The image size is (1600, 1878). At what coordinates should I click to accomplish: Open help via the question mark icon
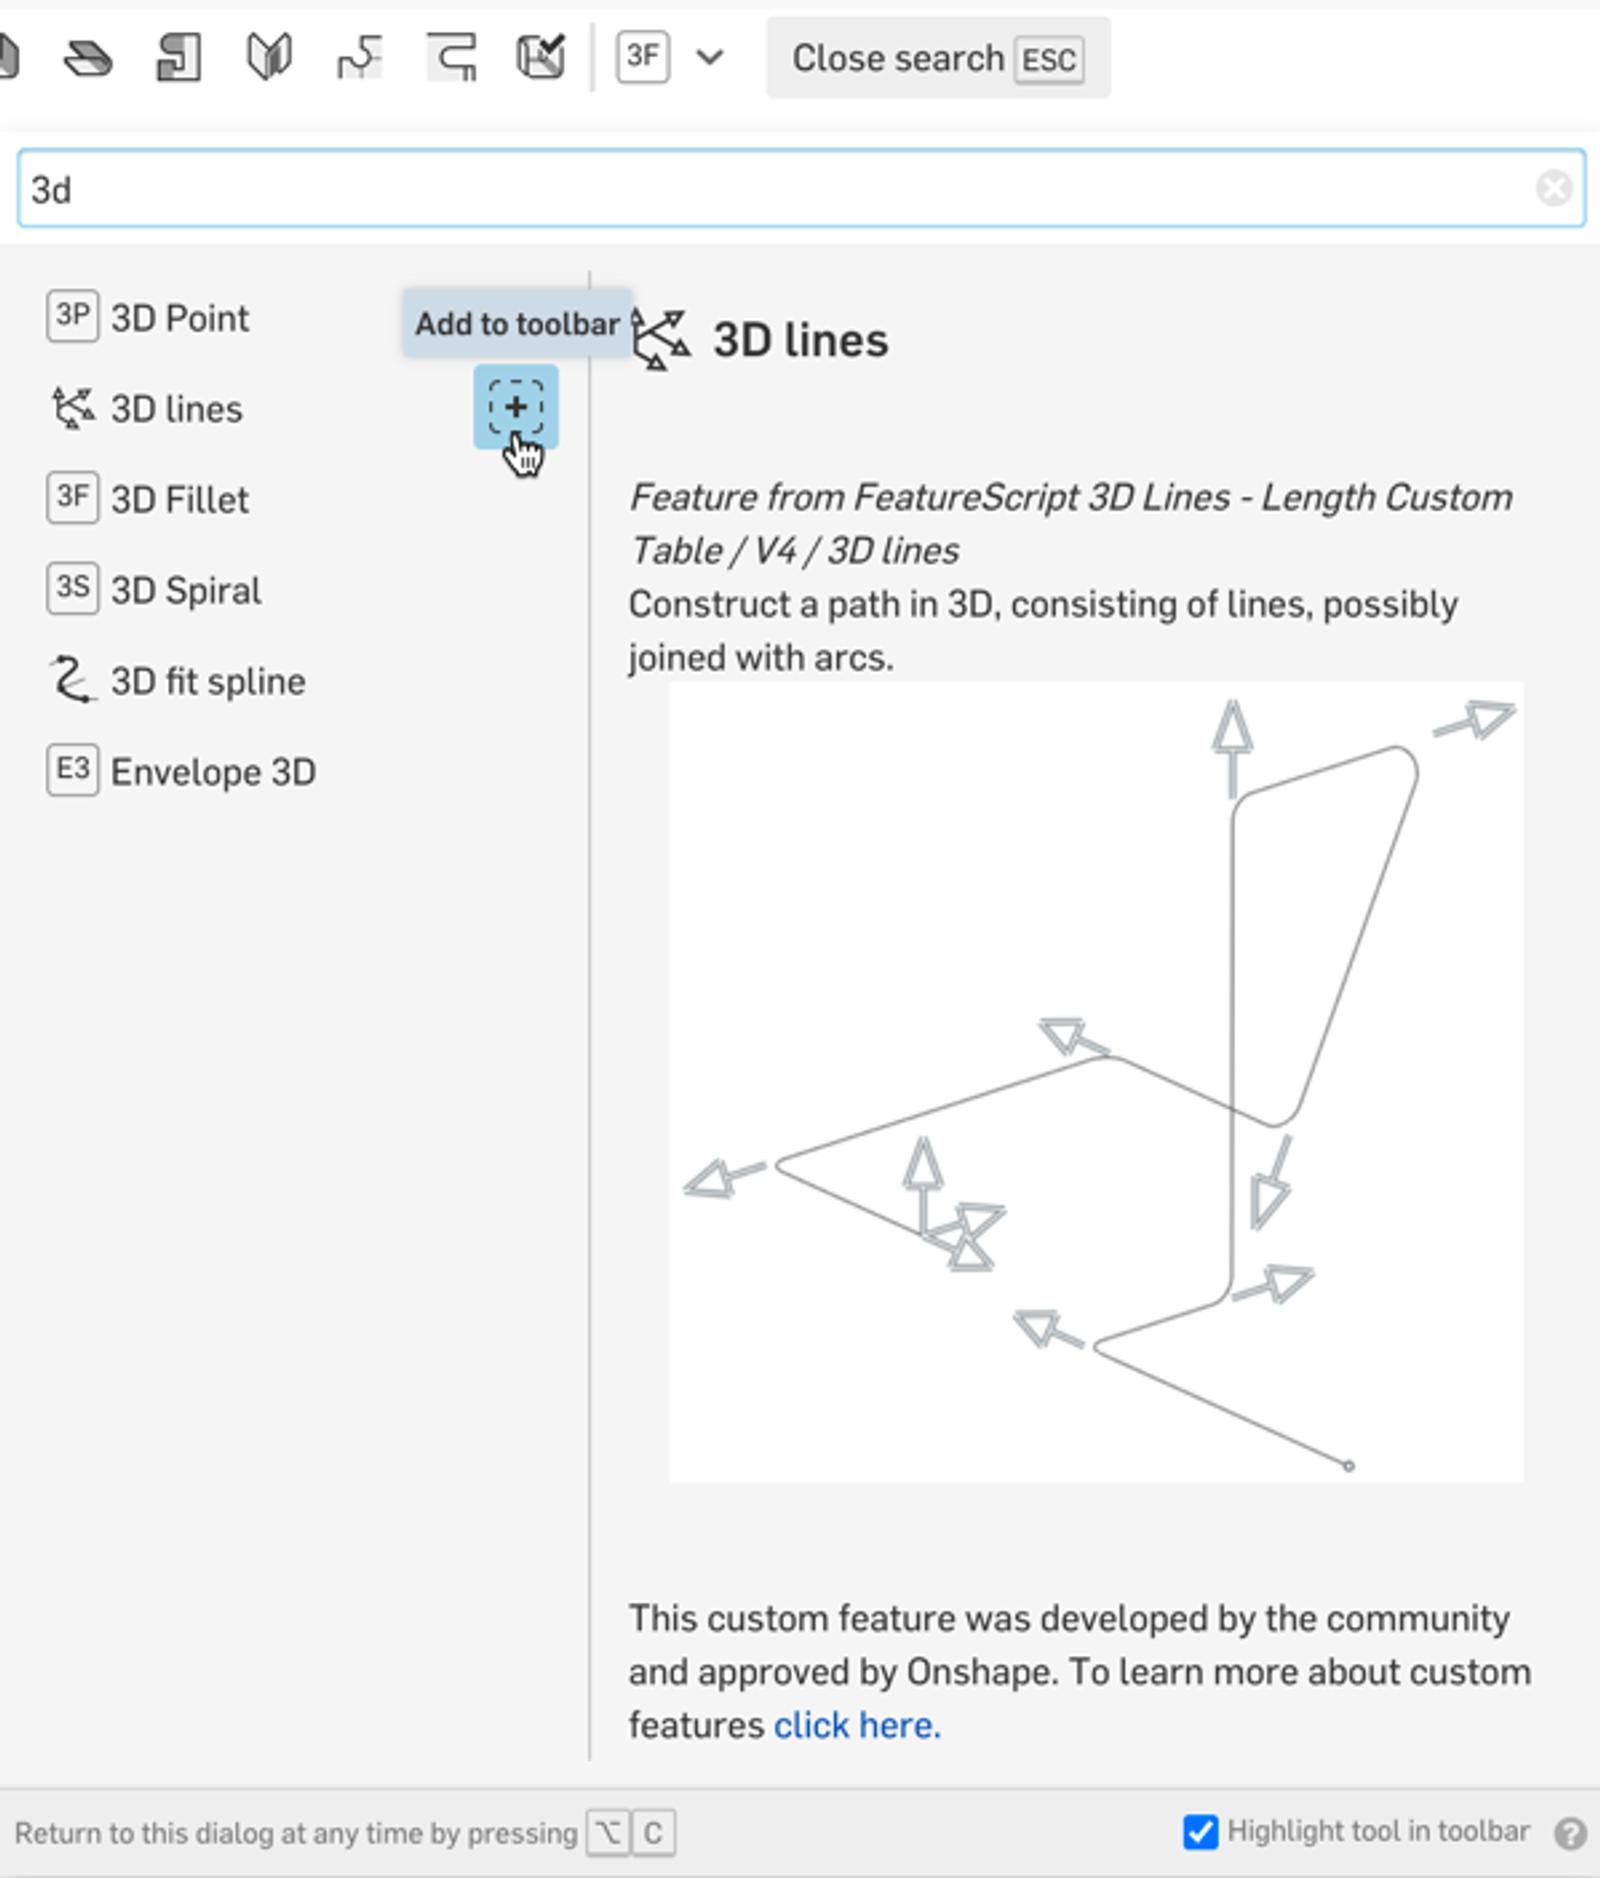[x=1570, y=1833]
